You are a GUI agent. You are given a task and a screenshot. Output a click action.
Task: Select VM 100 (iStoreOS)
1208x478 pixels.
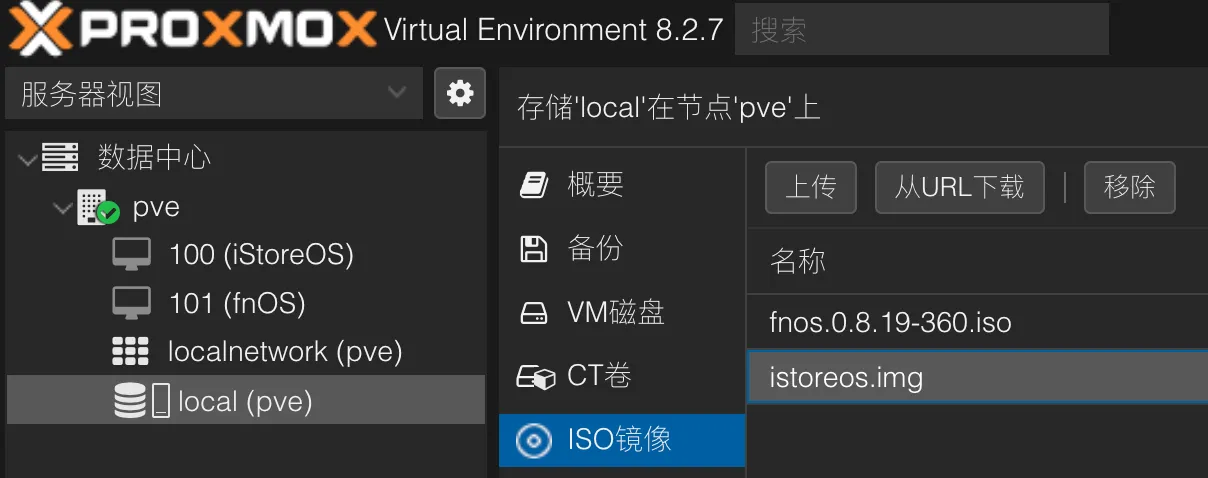click(262, 255)
